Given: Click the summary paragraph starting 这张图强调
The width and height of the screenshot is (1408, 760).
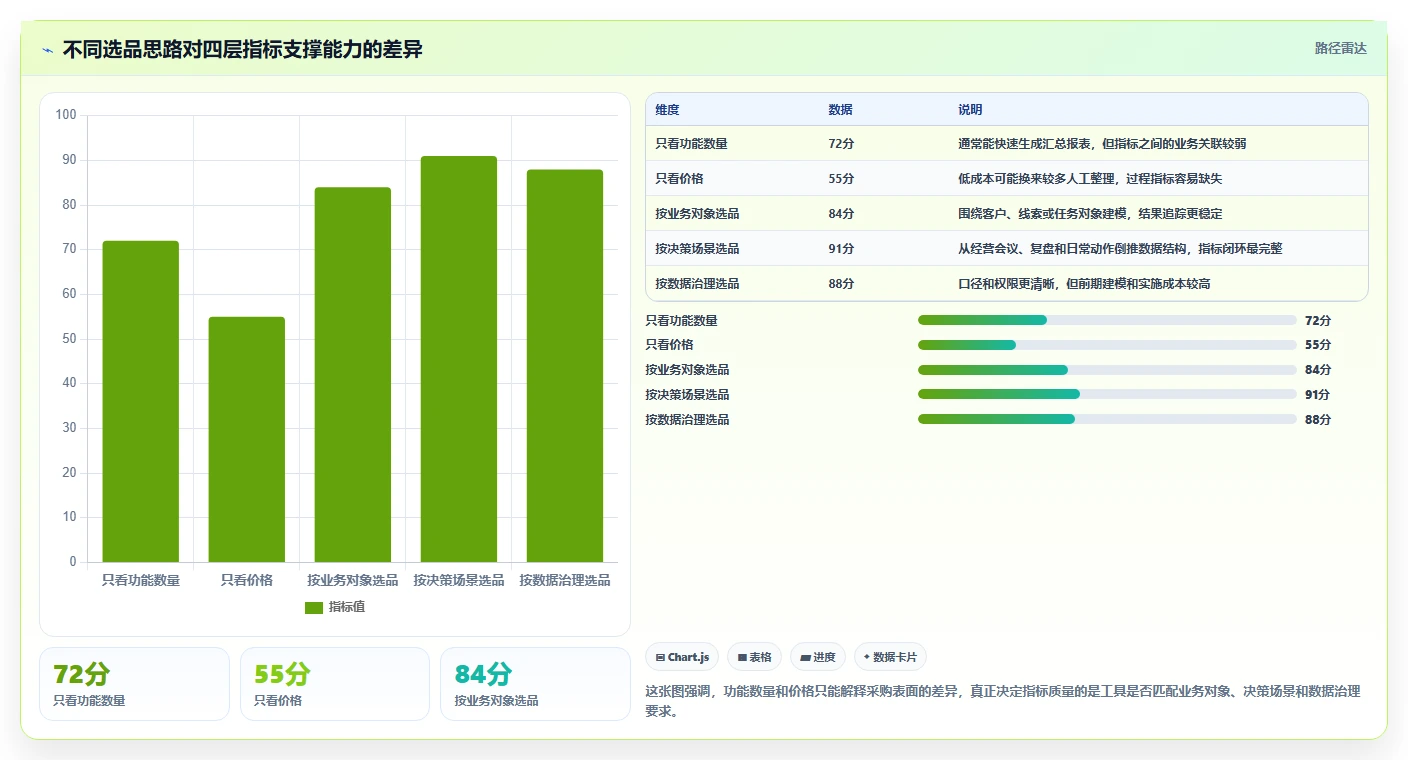Looking at the screenshot, I should [x=1003, y=701].
